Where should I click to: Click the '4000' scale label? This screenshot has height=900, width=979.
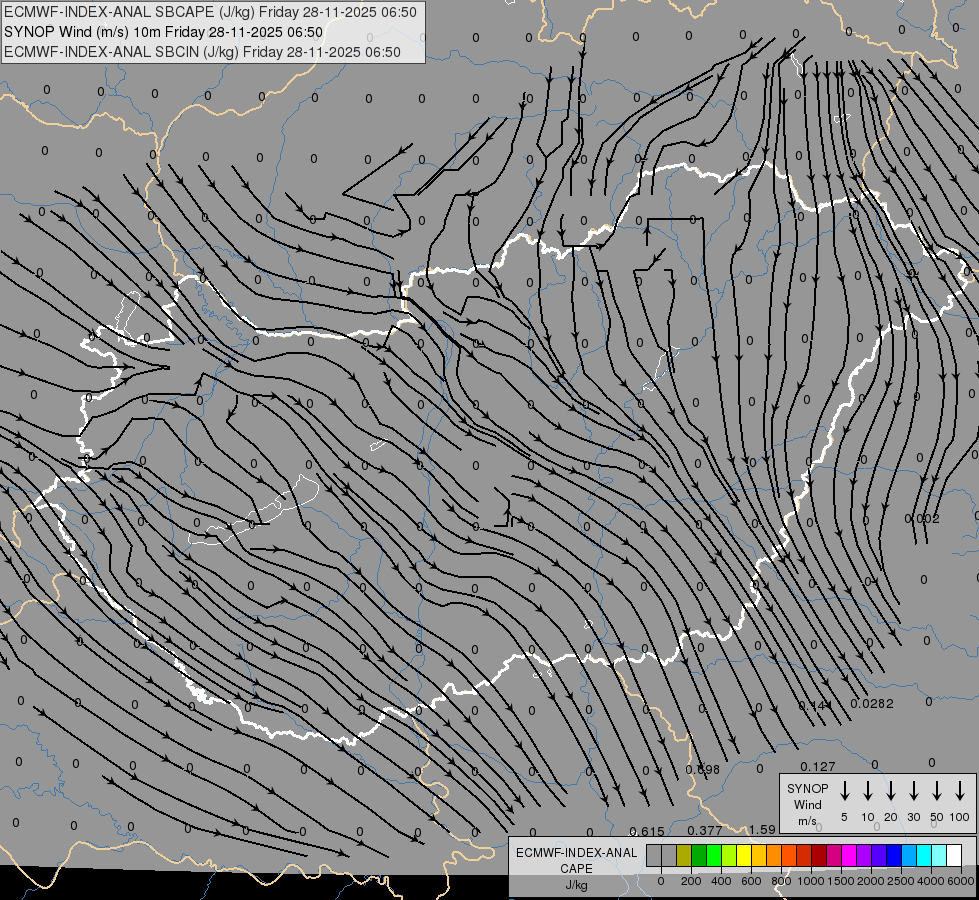pyautogui.click(x=931, y=881)
